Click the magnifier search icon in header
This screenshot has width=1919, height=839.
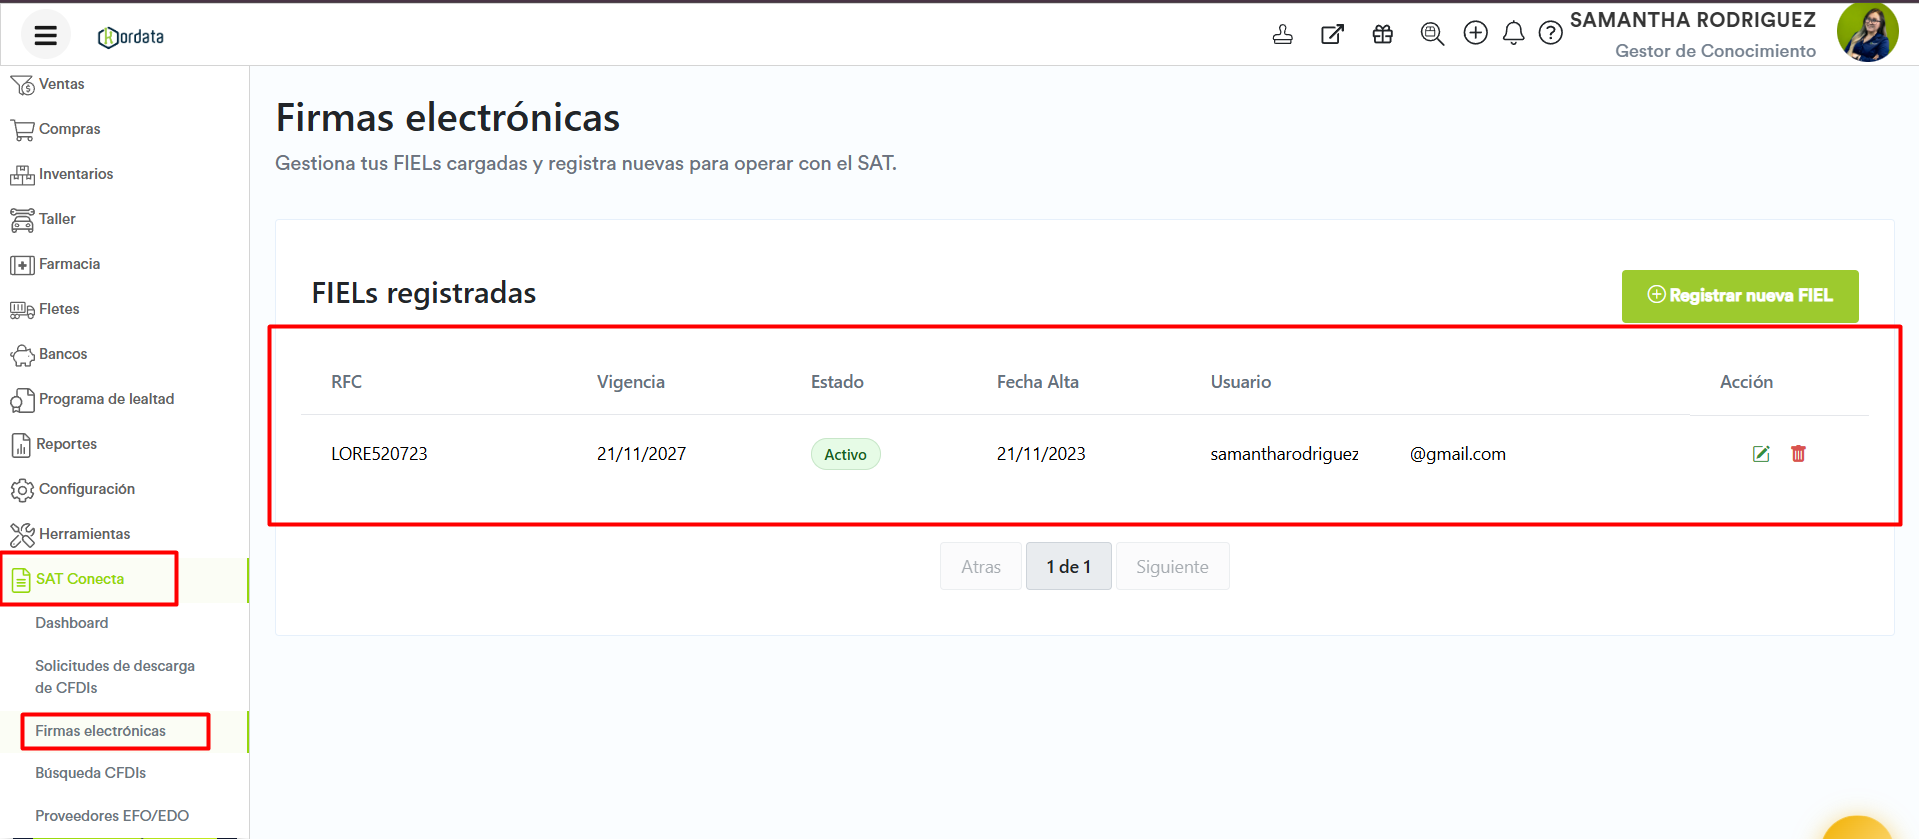click(1432, 35)
